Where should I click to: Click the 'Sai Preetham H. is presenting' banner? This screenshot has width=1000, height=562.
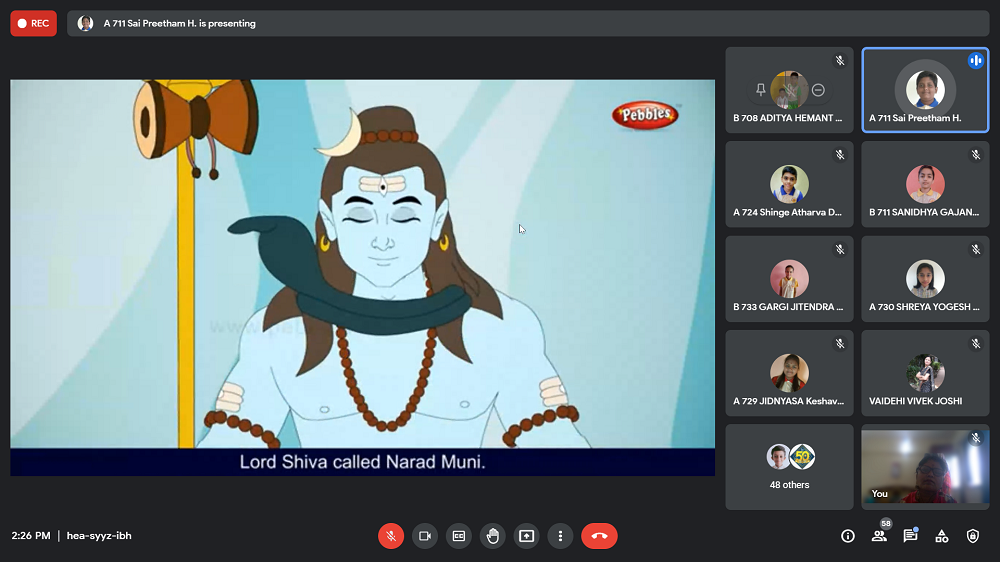coord(180,23)
